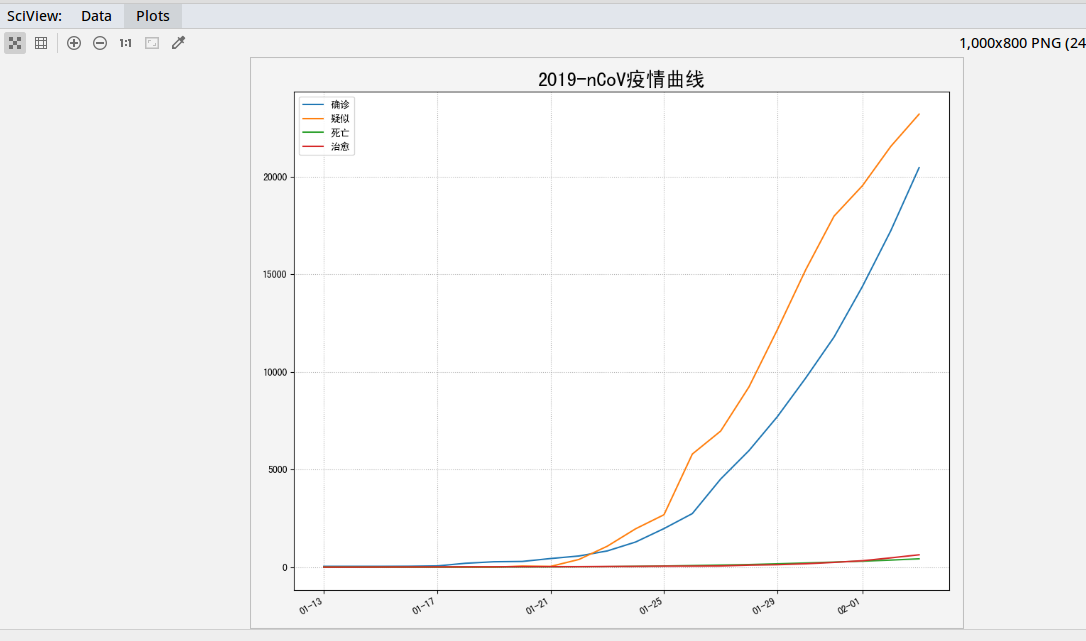This screenshot has width=1086, height=641.
Task: Zoom out using the minus magnifier icon
Action: [x=100, y=43]
